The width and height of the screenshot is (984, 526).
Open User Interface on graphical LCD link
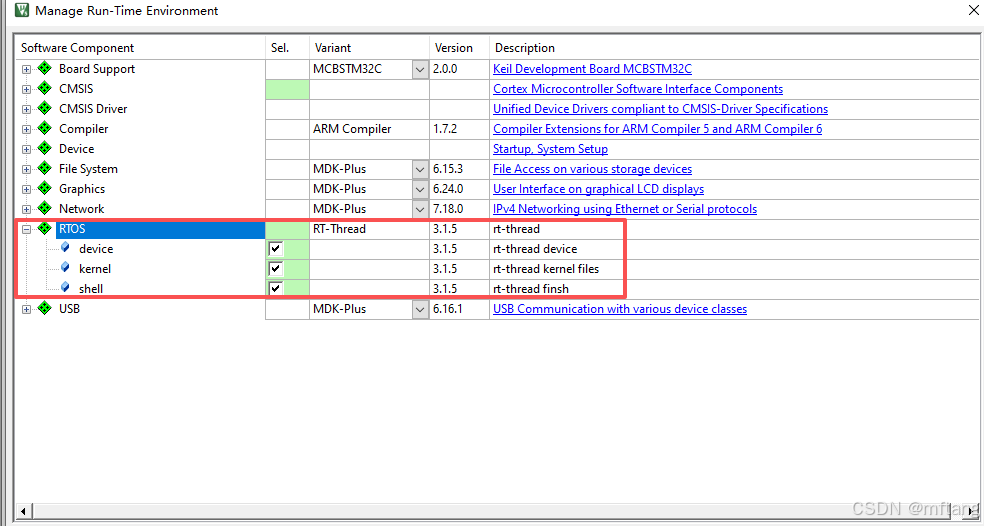(598, 189)
